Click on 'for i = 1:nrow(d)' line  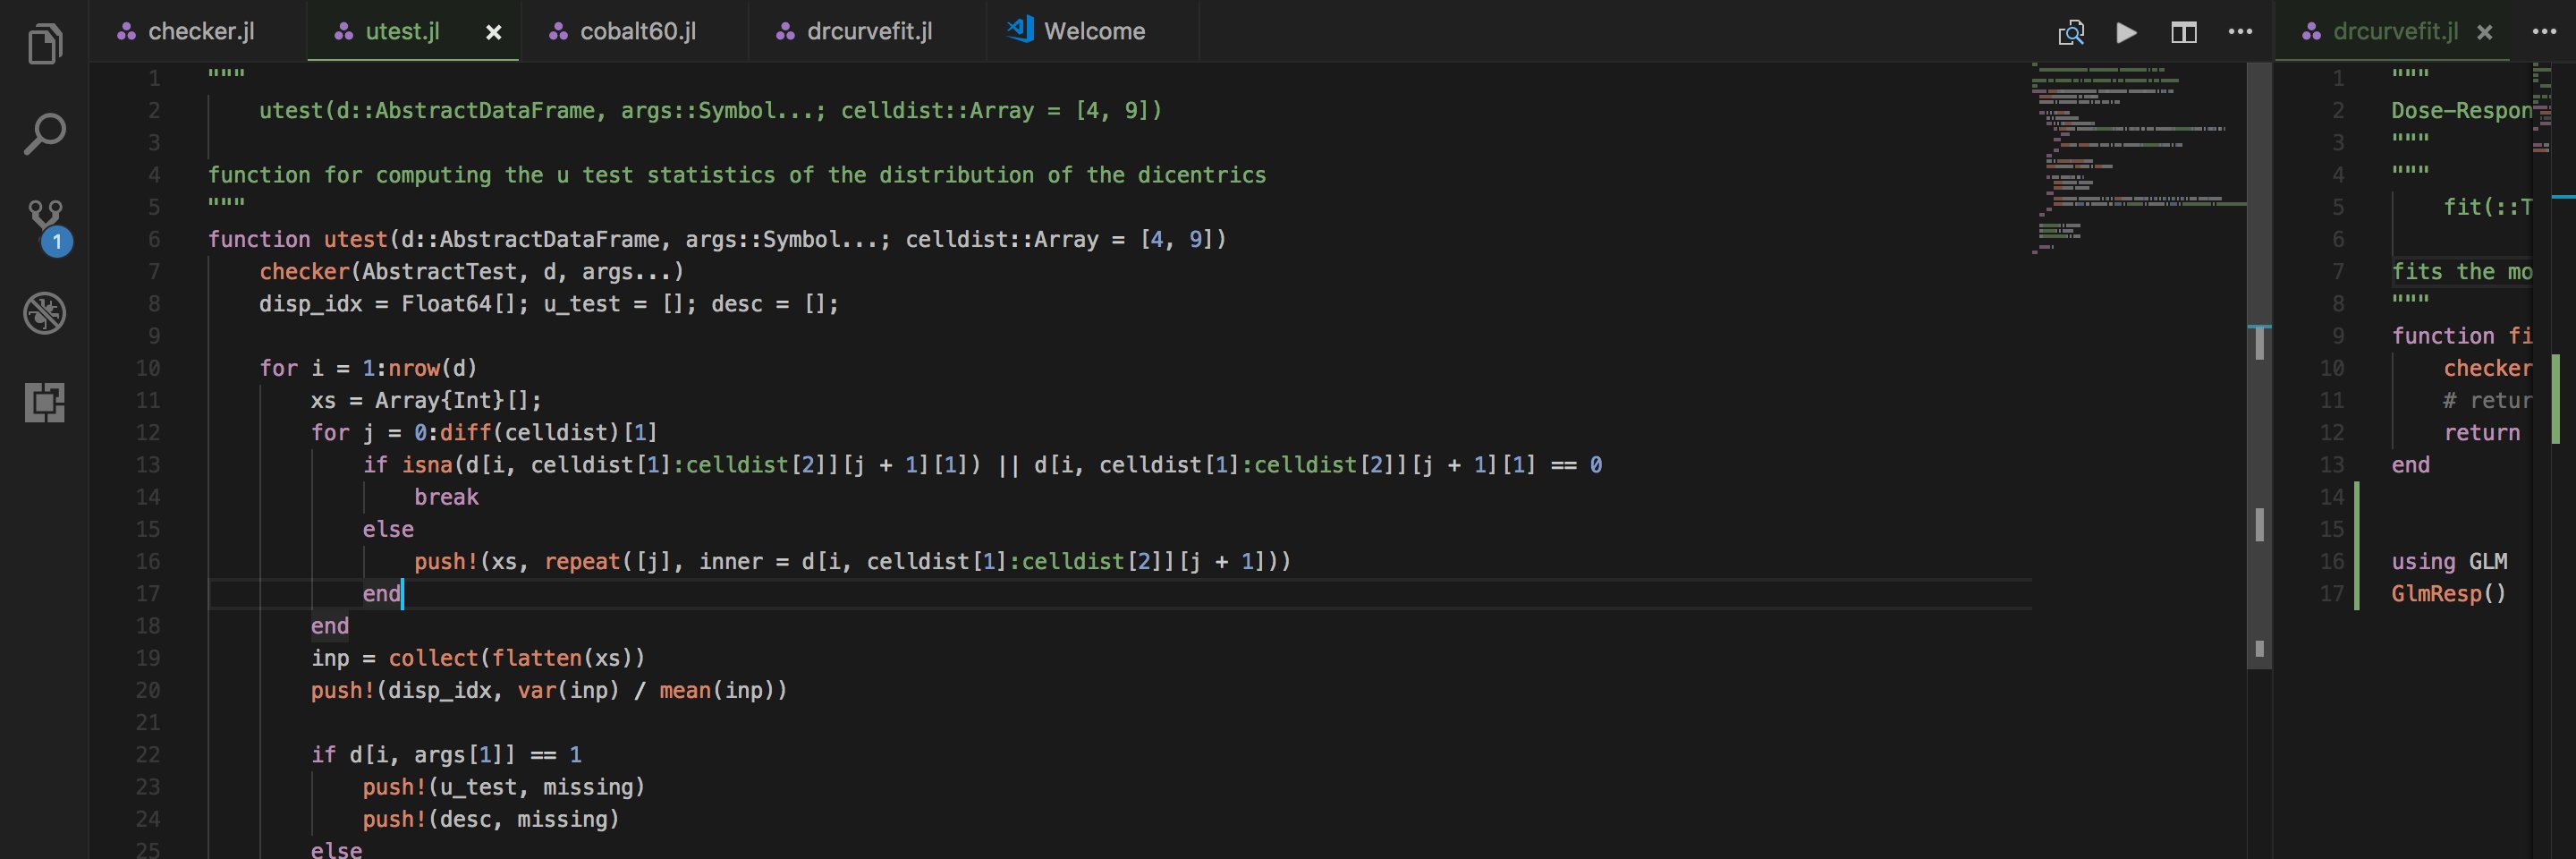(x=368, y=368)
